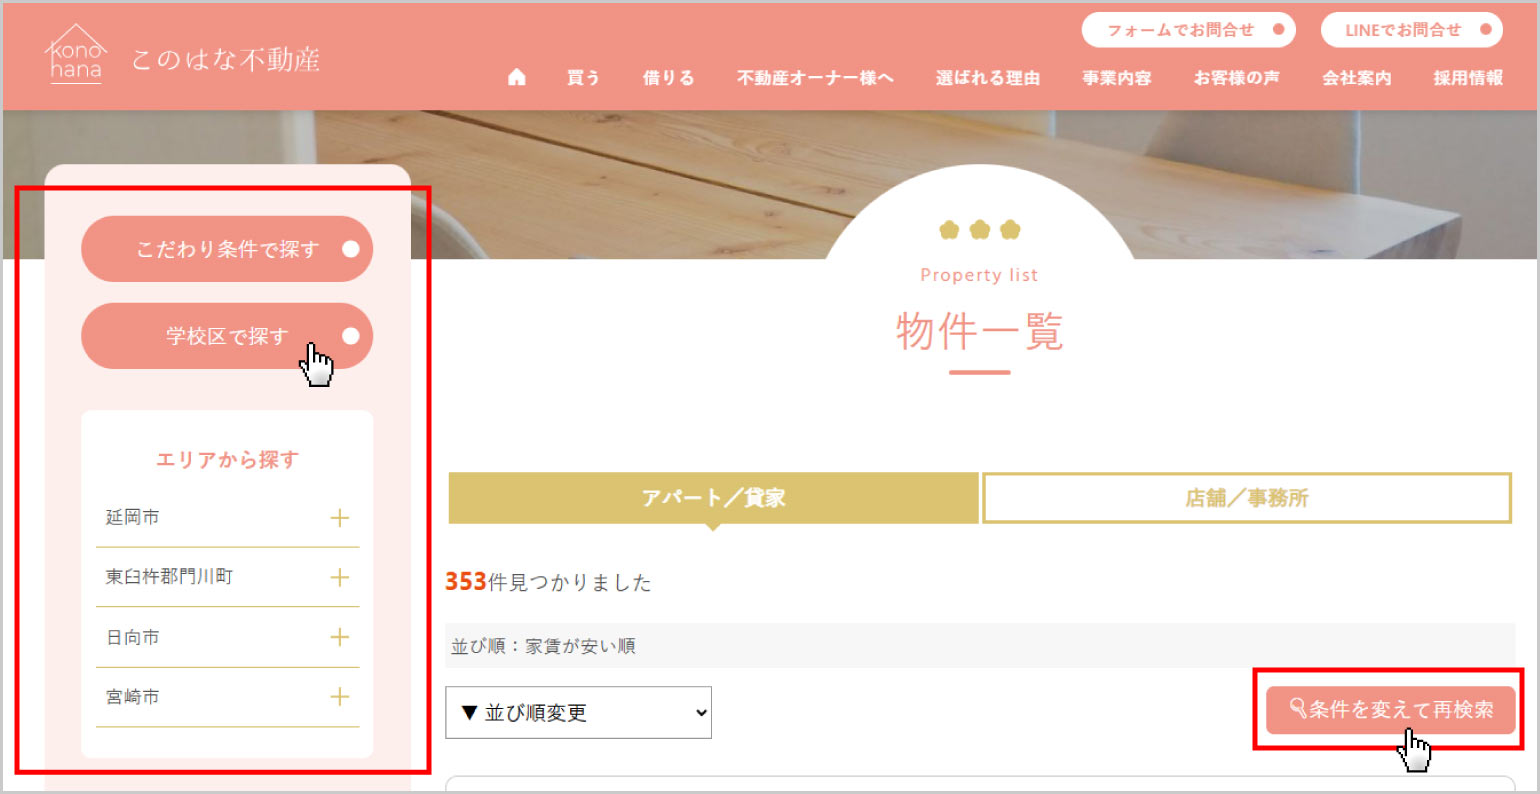Click the 条件を変えて再検索 button
Image resolution: width=1540 pixels, height=794 pixels.
tap(1389, 708)
